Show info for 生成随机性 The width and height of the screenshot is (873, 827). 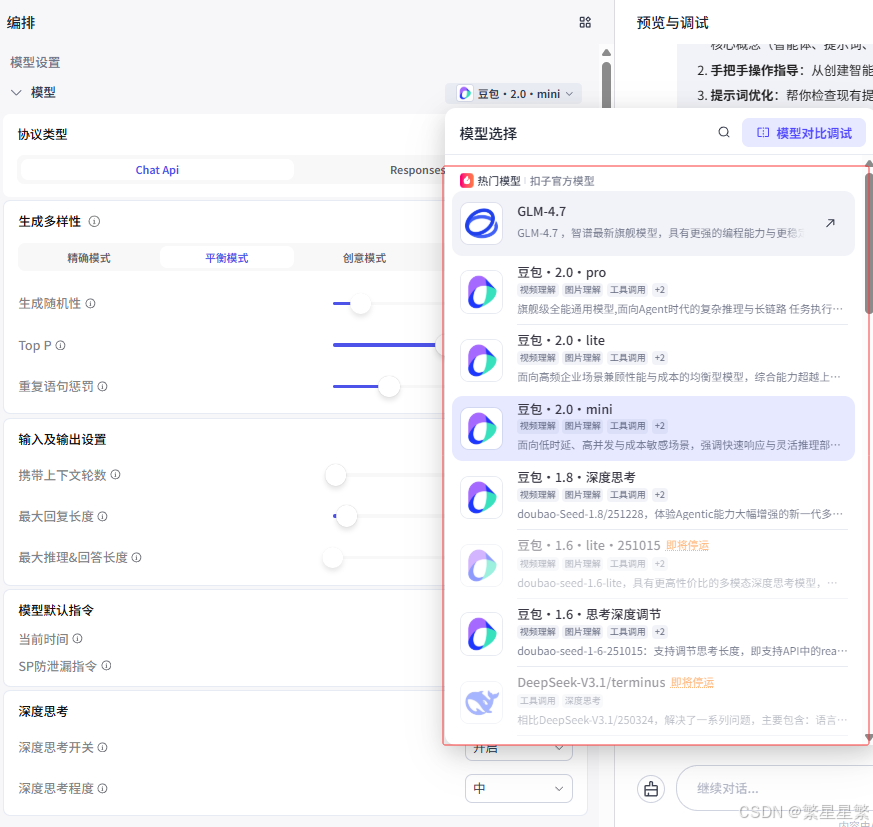click(90, 303)
